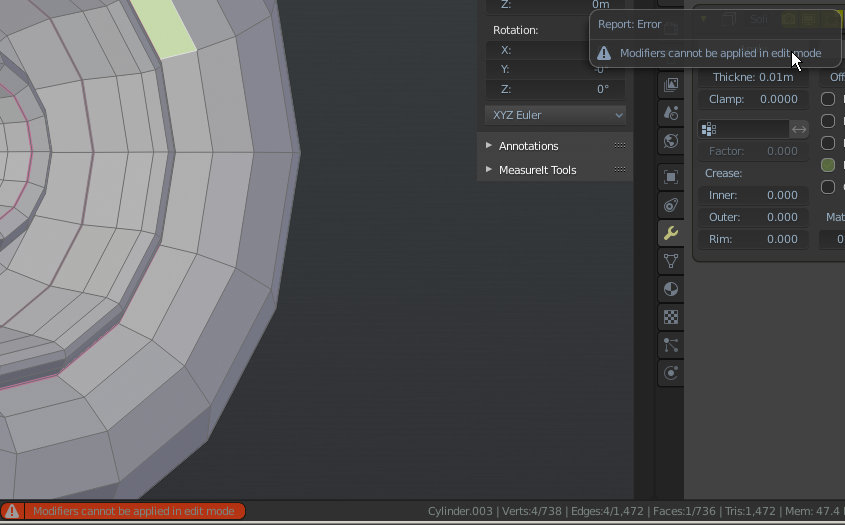Click the invert vertex group arrow button
Screen dimensions: 845x525
tap(799, 129)
